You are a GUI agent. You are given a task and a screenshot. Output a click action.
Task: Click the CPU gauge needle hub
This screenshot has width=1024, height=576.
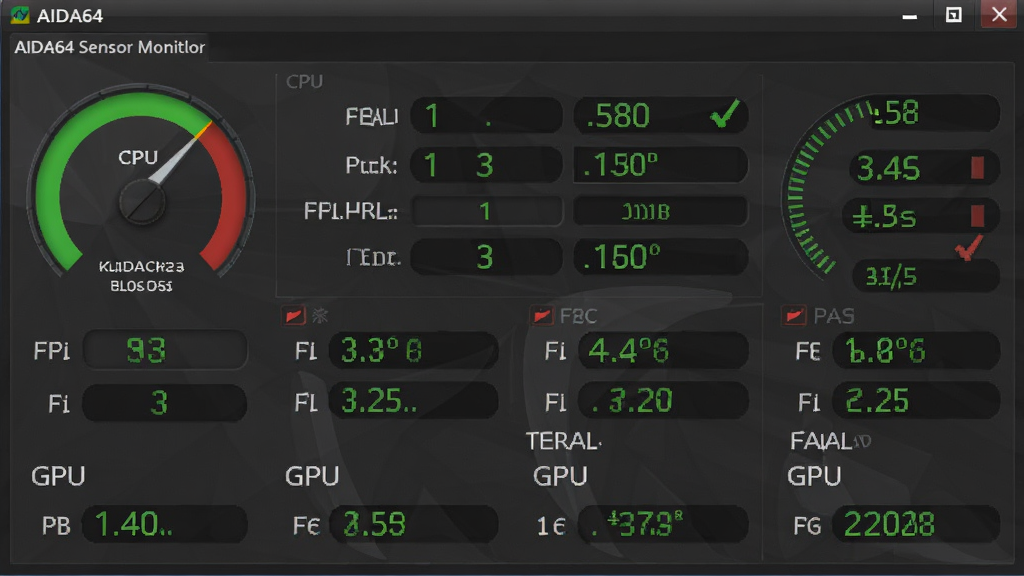pos(141,202)
